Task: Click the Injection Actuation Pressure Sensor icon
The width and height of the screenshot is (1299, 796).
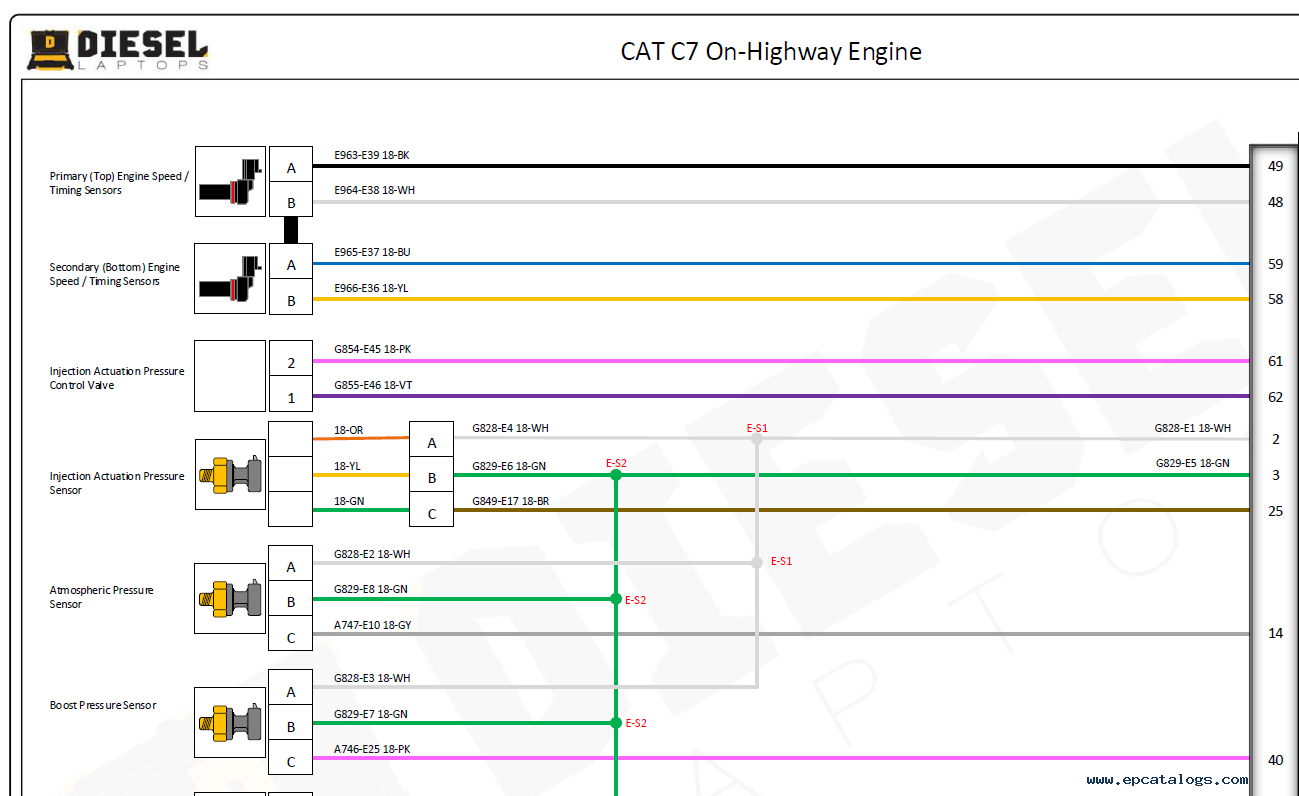Action: (x=230, y=474)
